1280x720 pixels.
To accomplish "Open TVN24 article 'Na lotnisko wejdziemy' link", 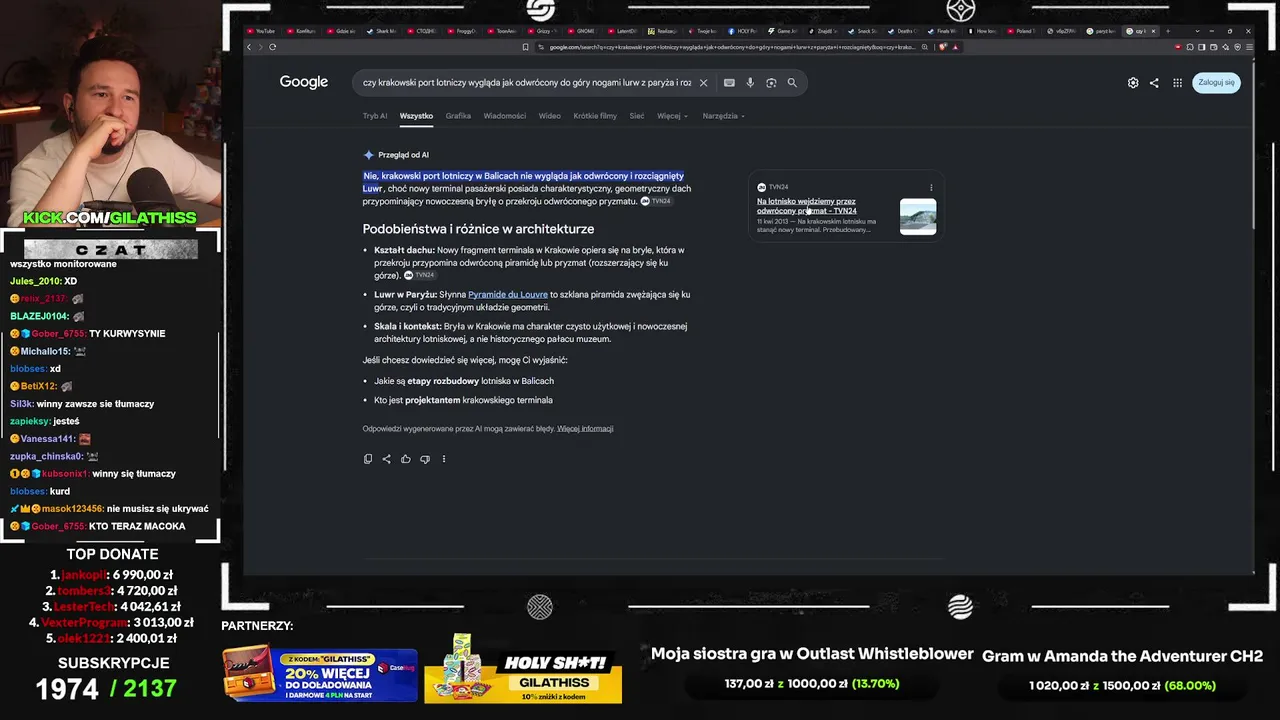I will point(807,206).
